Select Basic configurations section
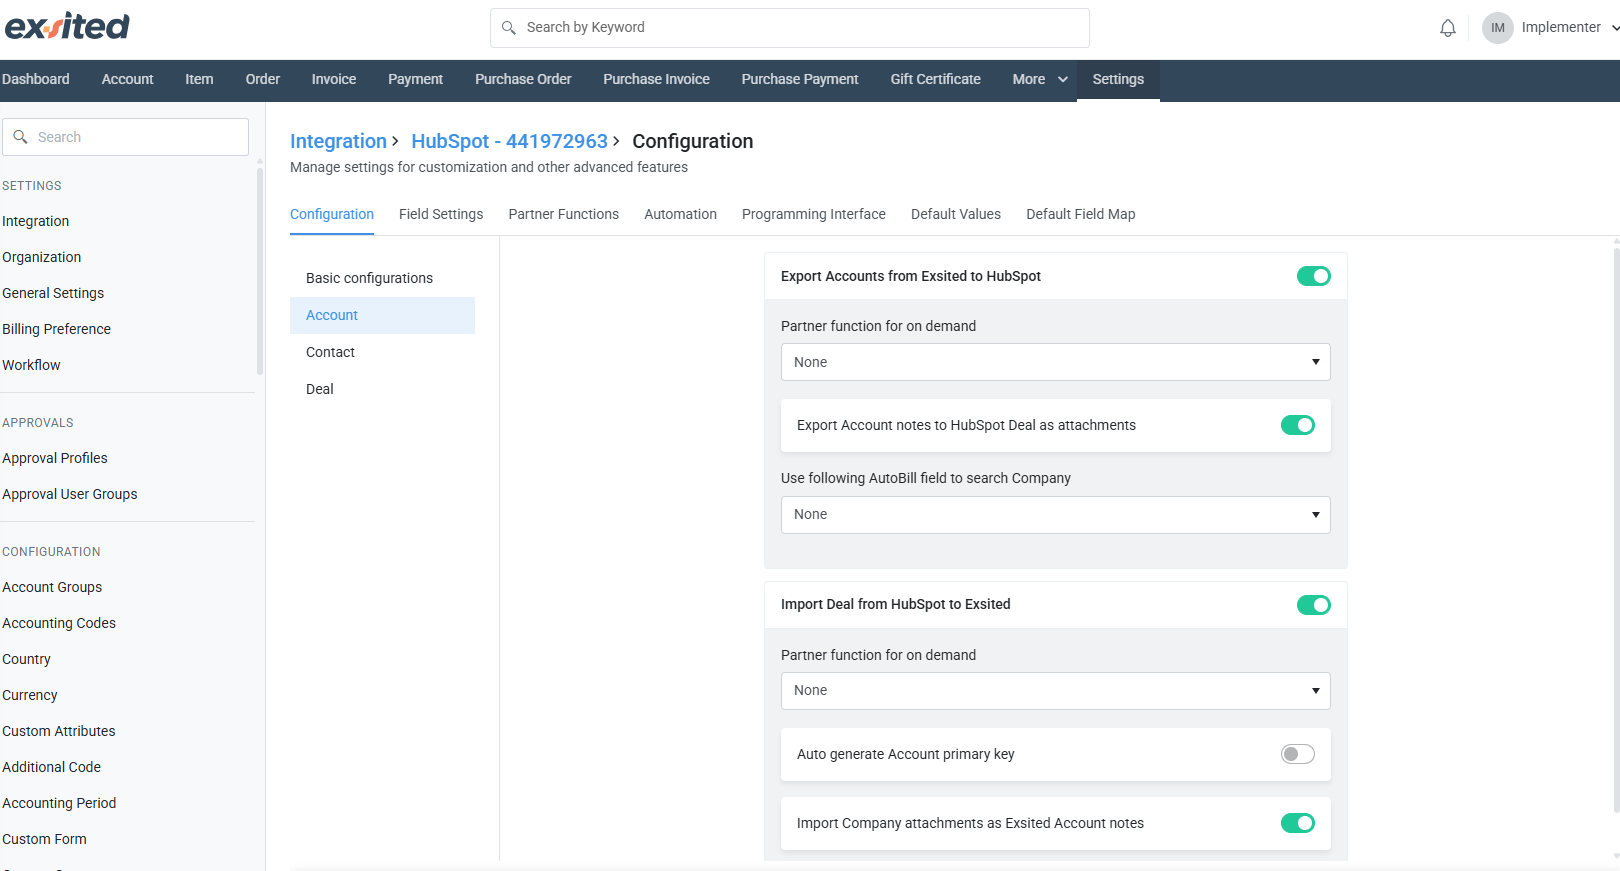 [382, 278]
